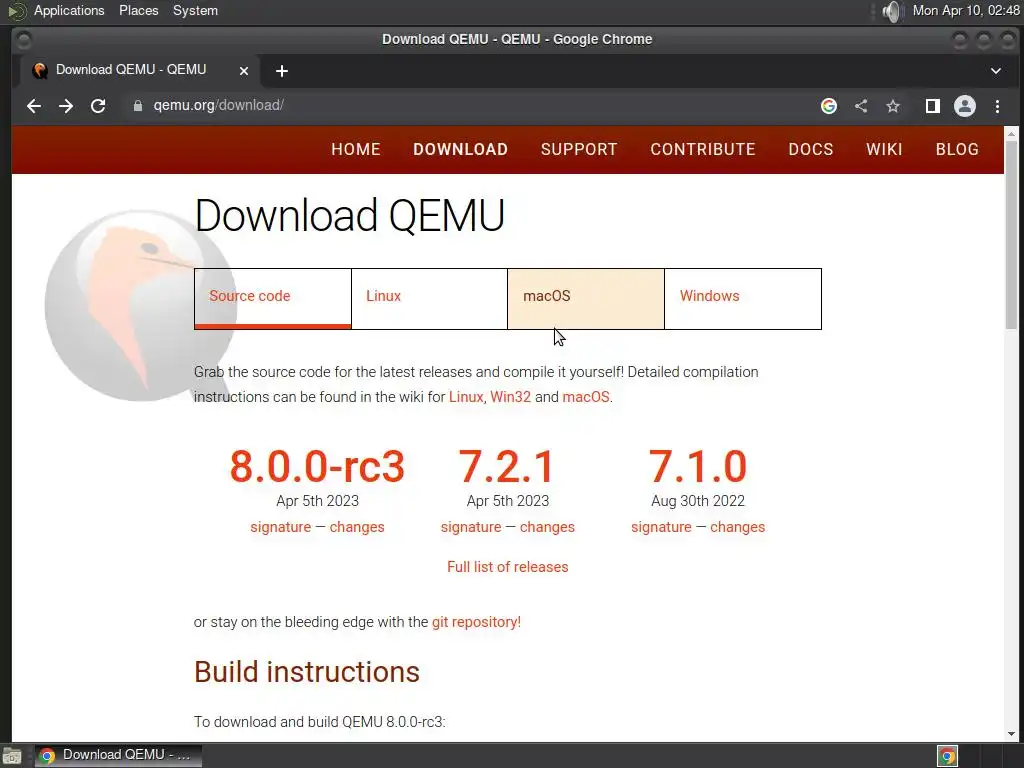Open the Places menu
The image size is (1024, 768).
click(138, 10)
